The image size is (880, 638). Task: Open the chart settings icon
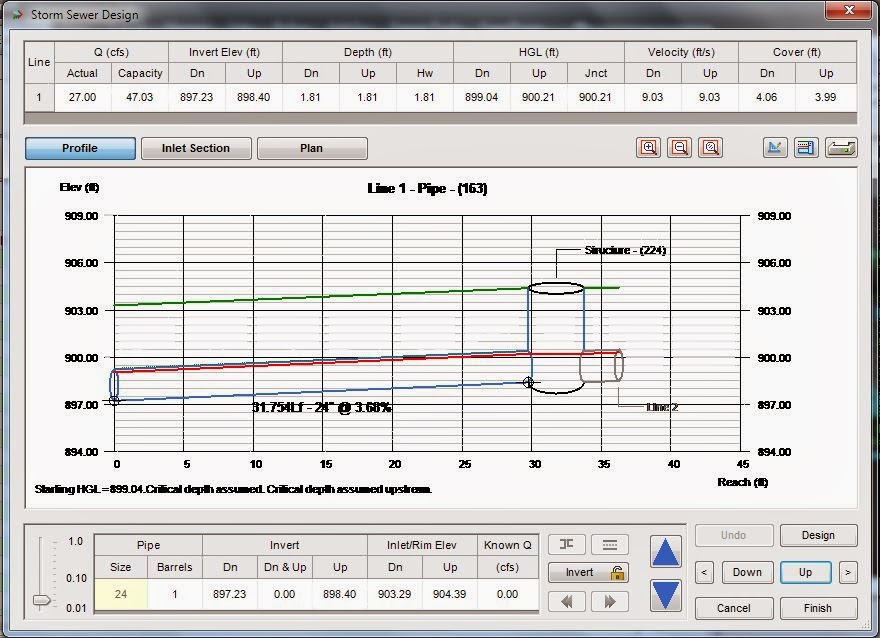point(776,147)
